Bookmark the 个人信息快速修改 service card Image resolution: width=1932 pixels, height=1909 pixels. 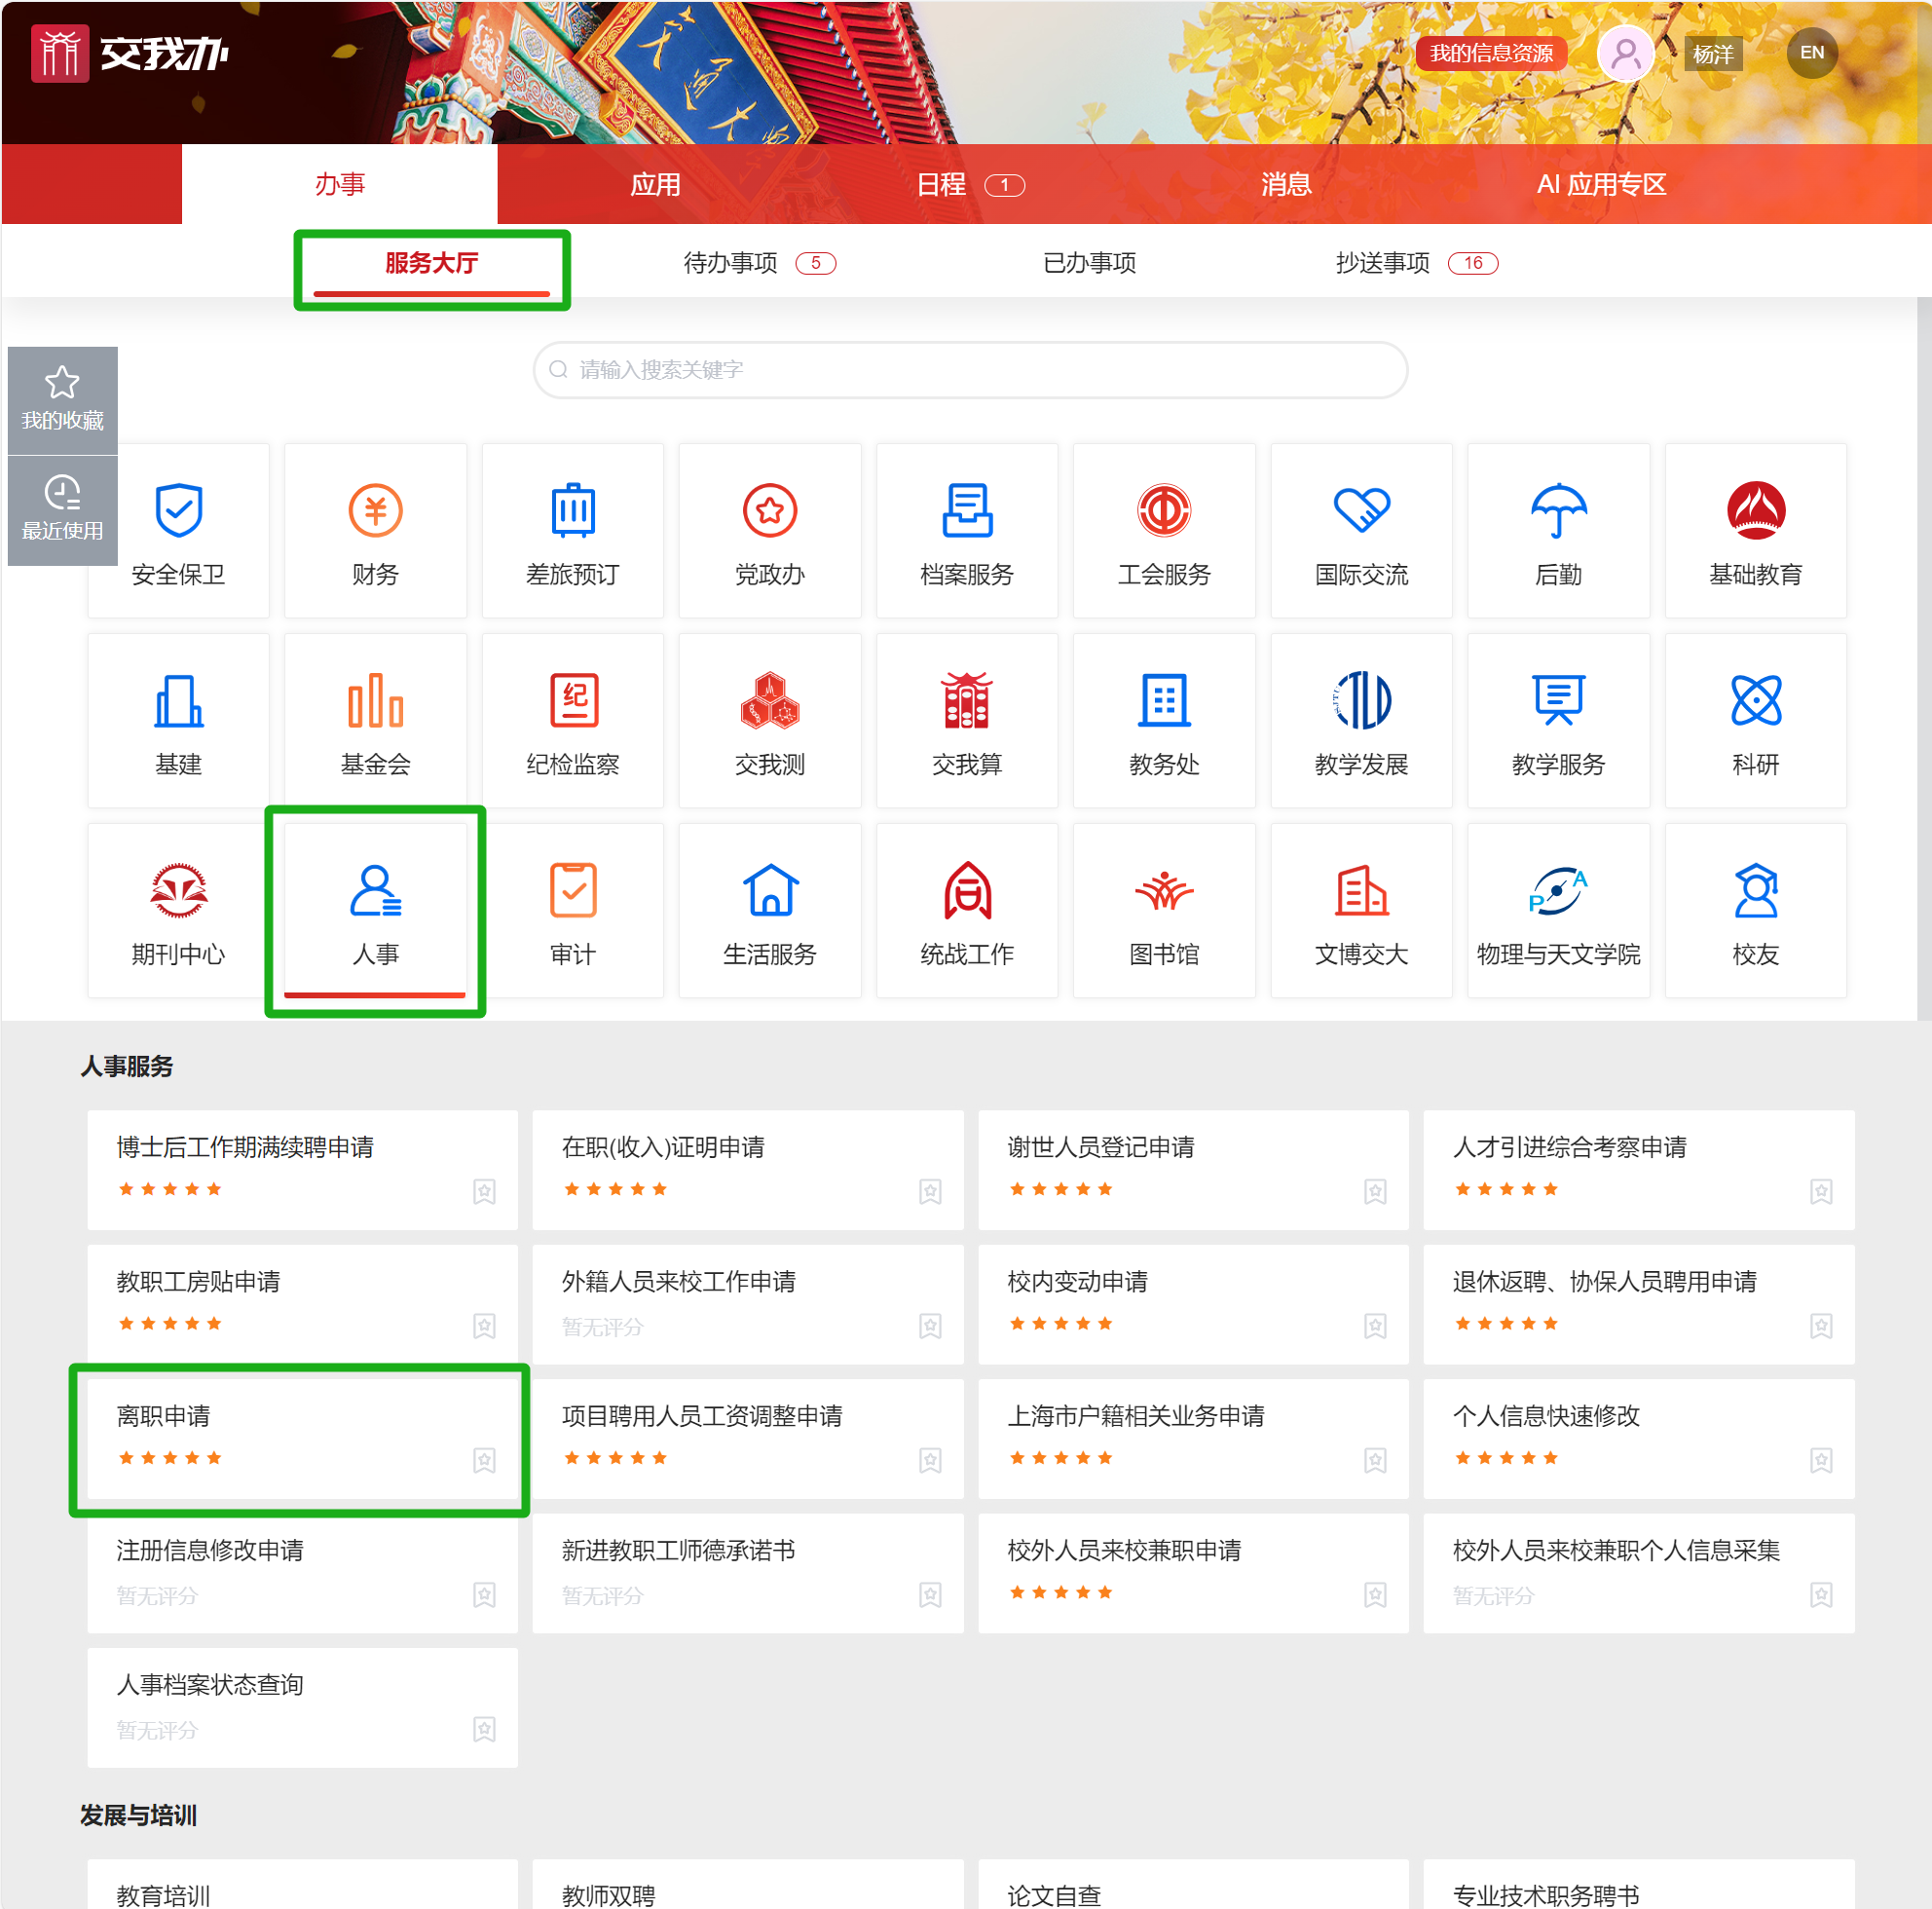coord(1820,1460)
